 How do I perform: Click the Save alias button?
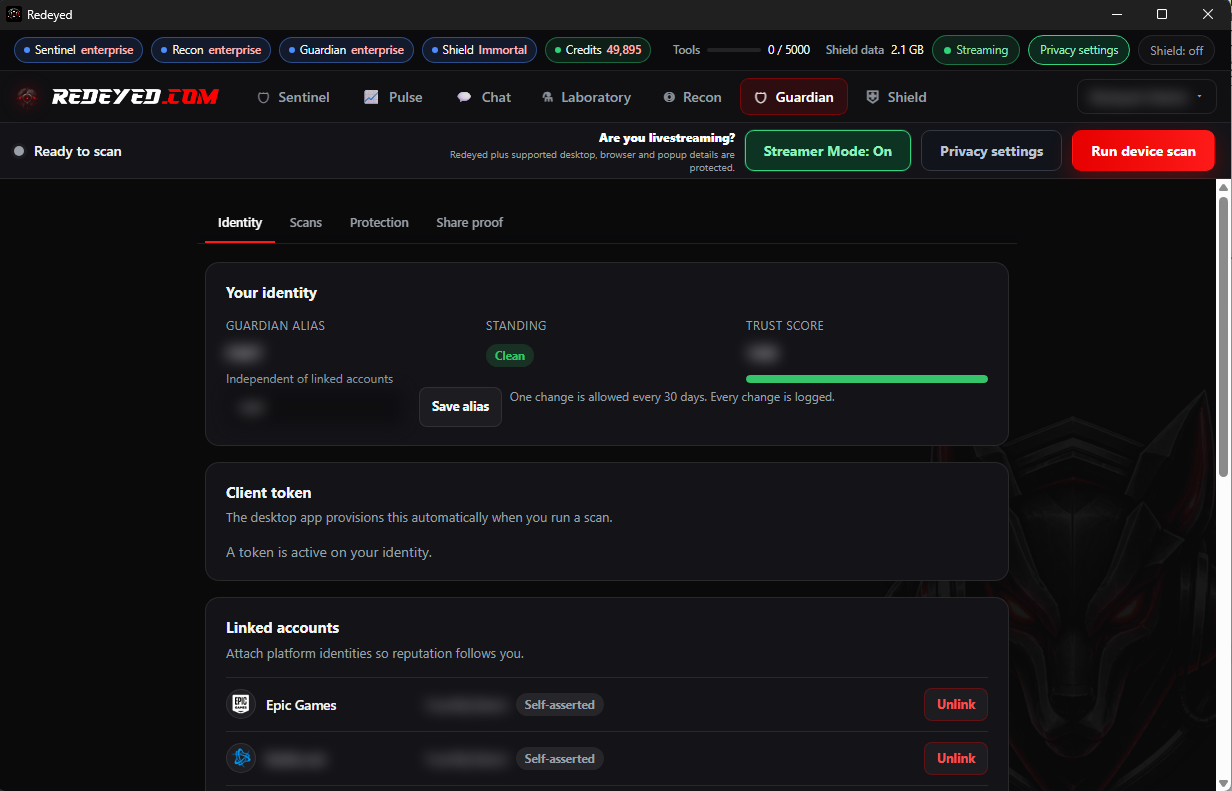460,406
